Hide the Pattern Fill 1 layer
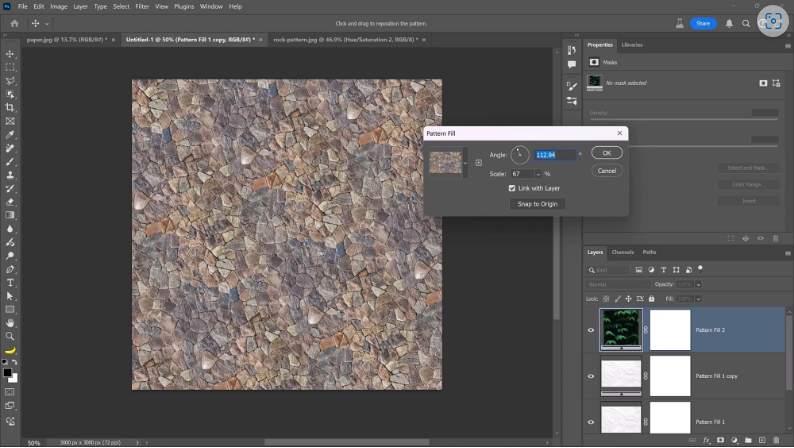This screenshot has width=794, height=448. (591, 422)
